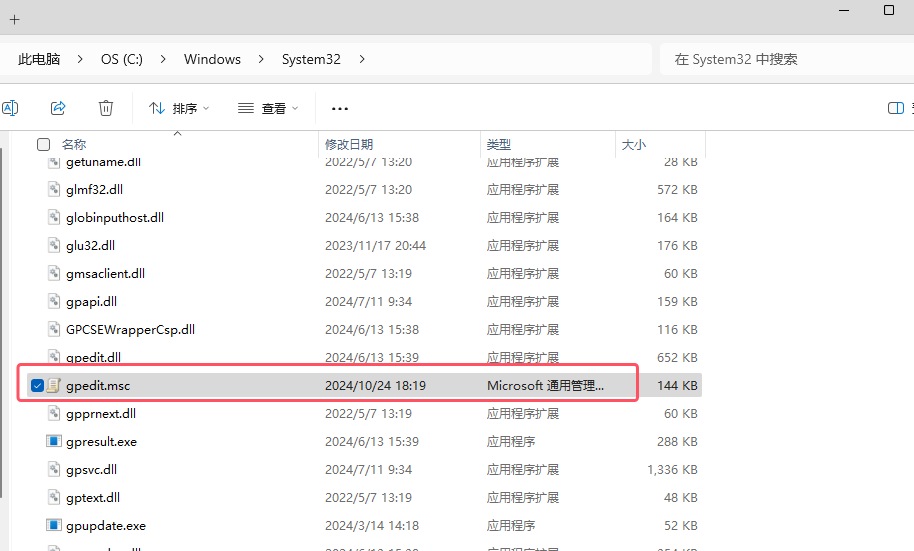Image resolution: width=914 pixels, height=551 pixels.
Task: Toggle the details pane icon
Action: tap(896, 108)
